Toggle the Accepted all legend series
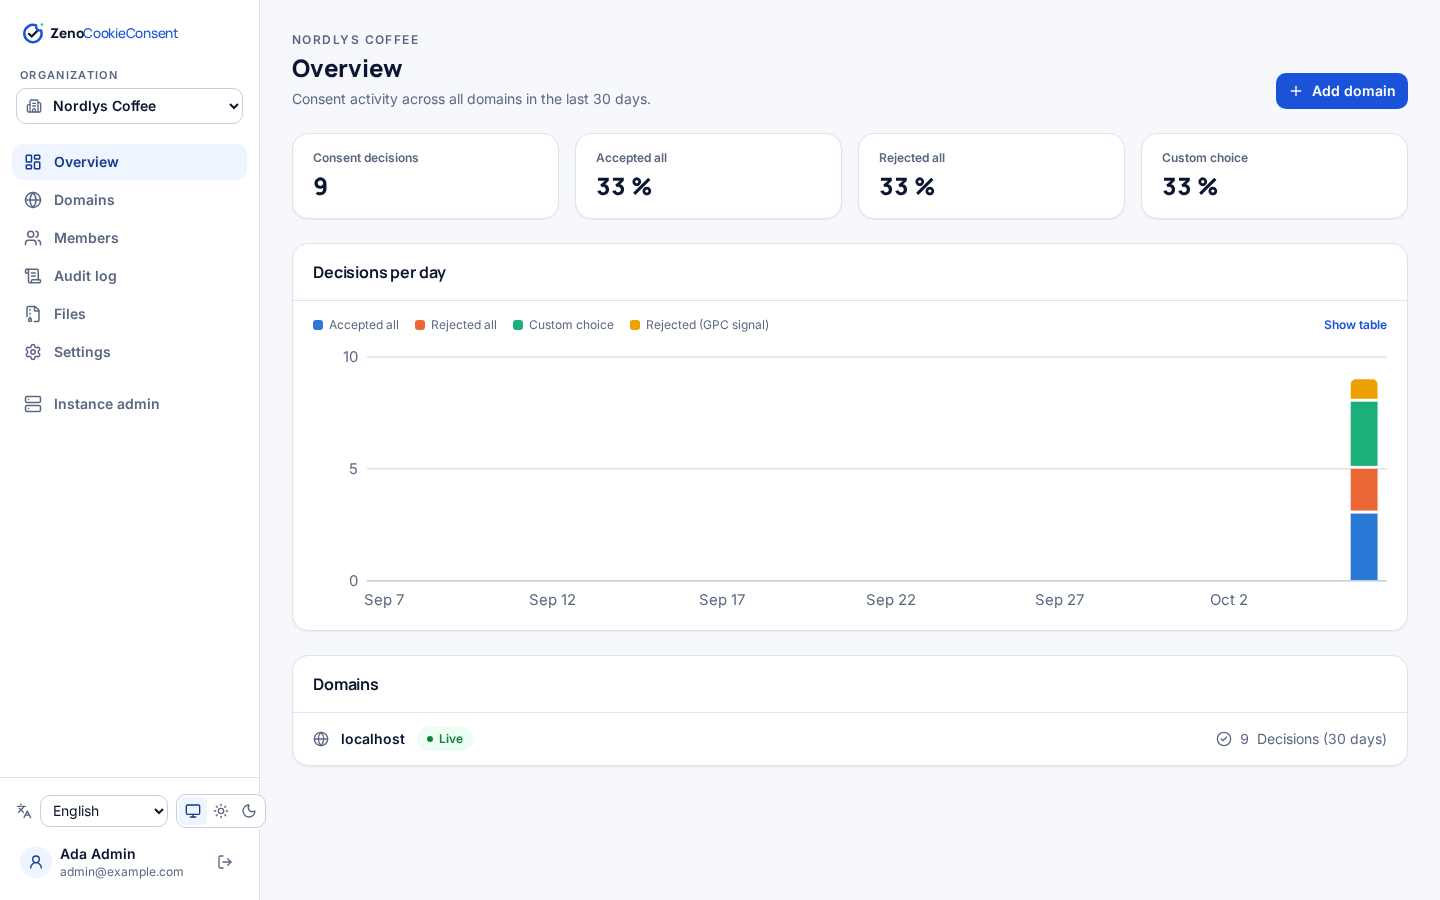 point(356,325)
